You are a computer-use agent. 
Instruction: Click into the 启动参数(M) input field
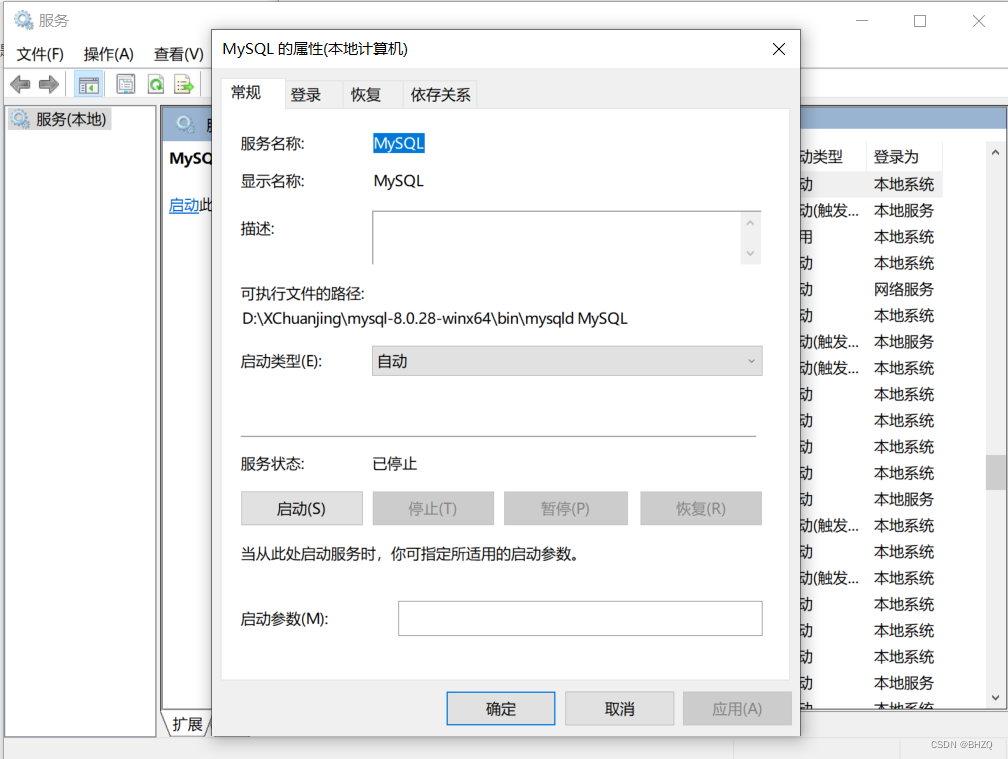click(x=580, y=618)
